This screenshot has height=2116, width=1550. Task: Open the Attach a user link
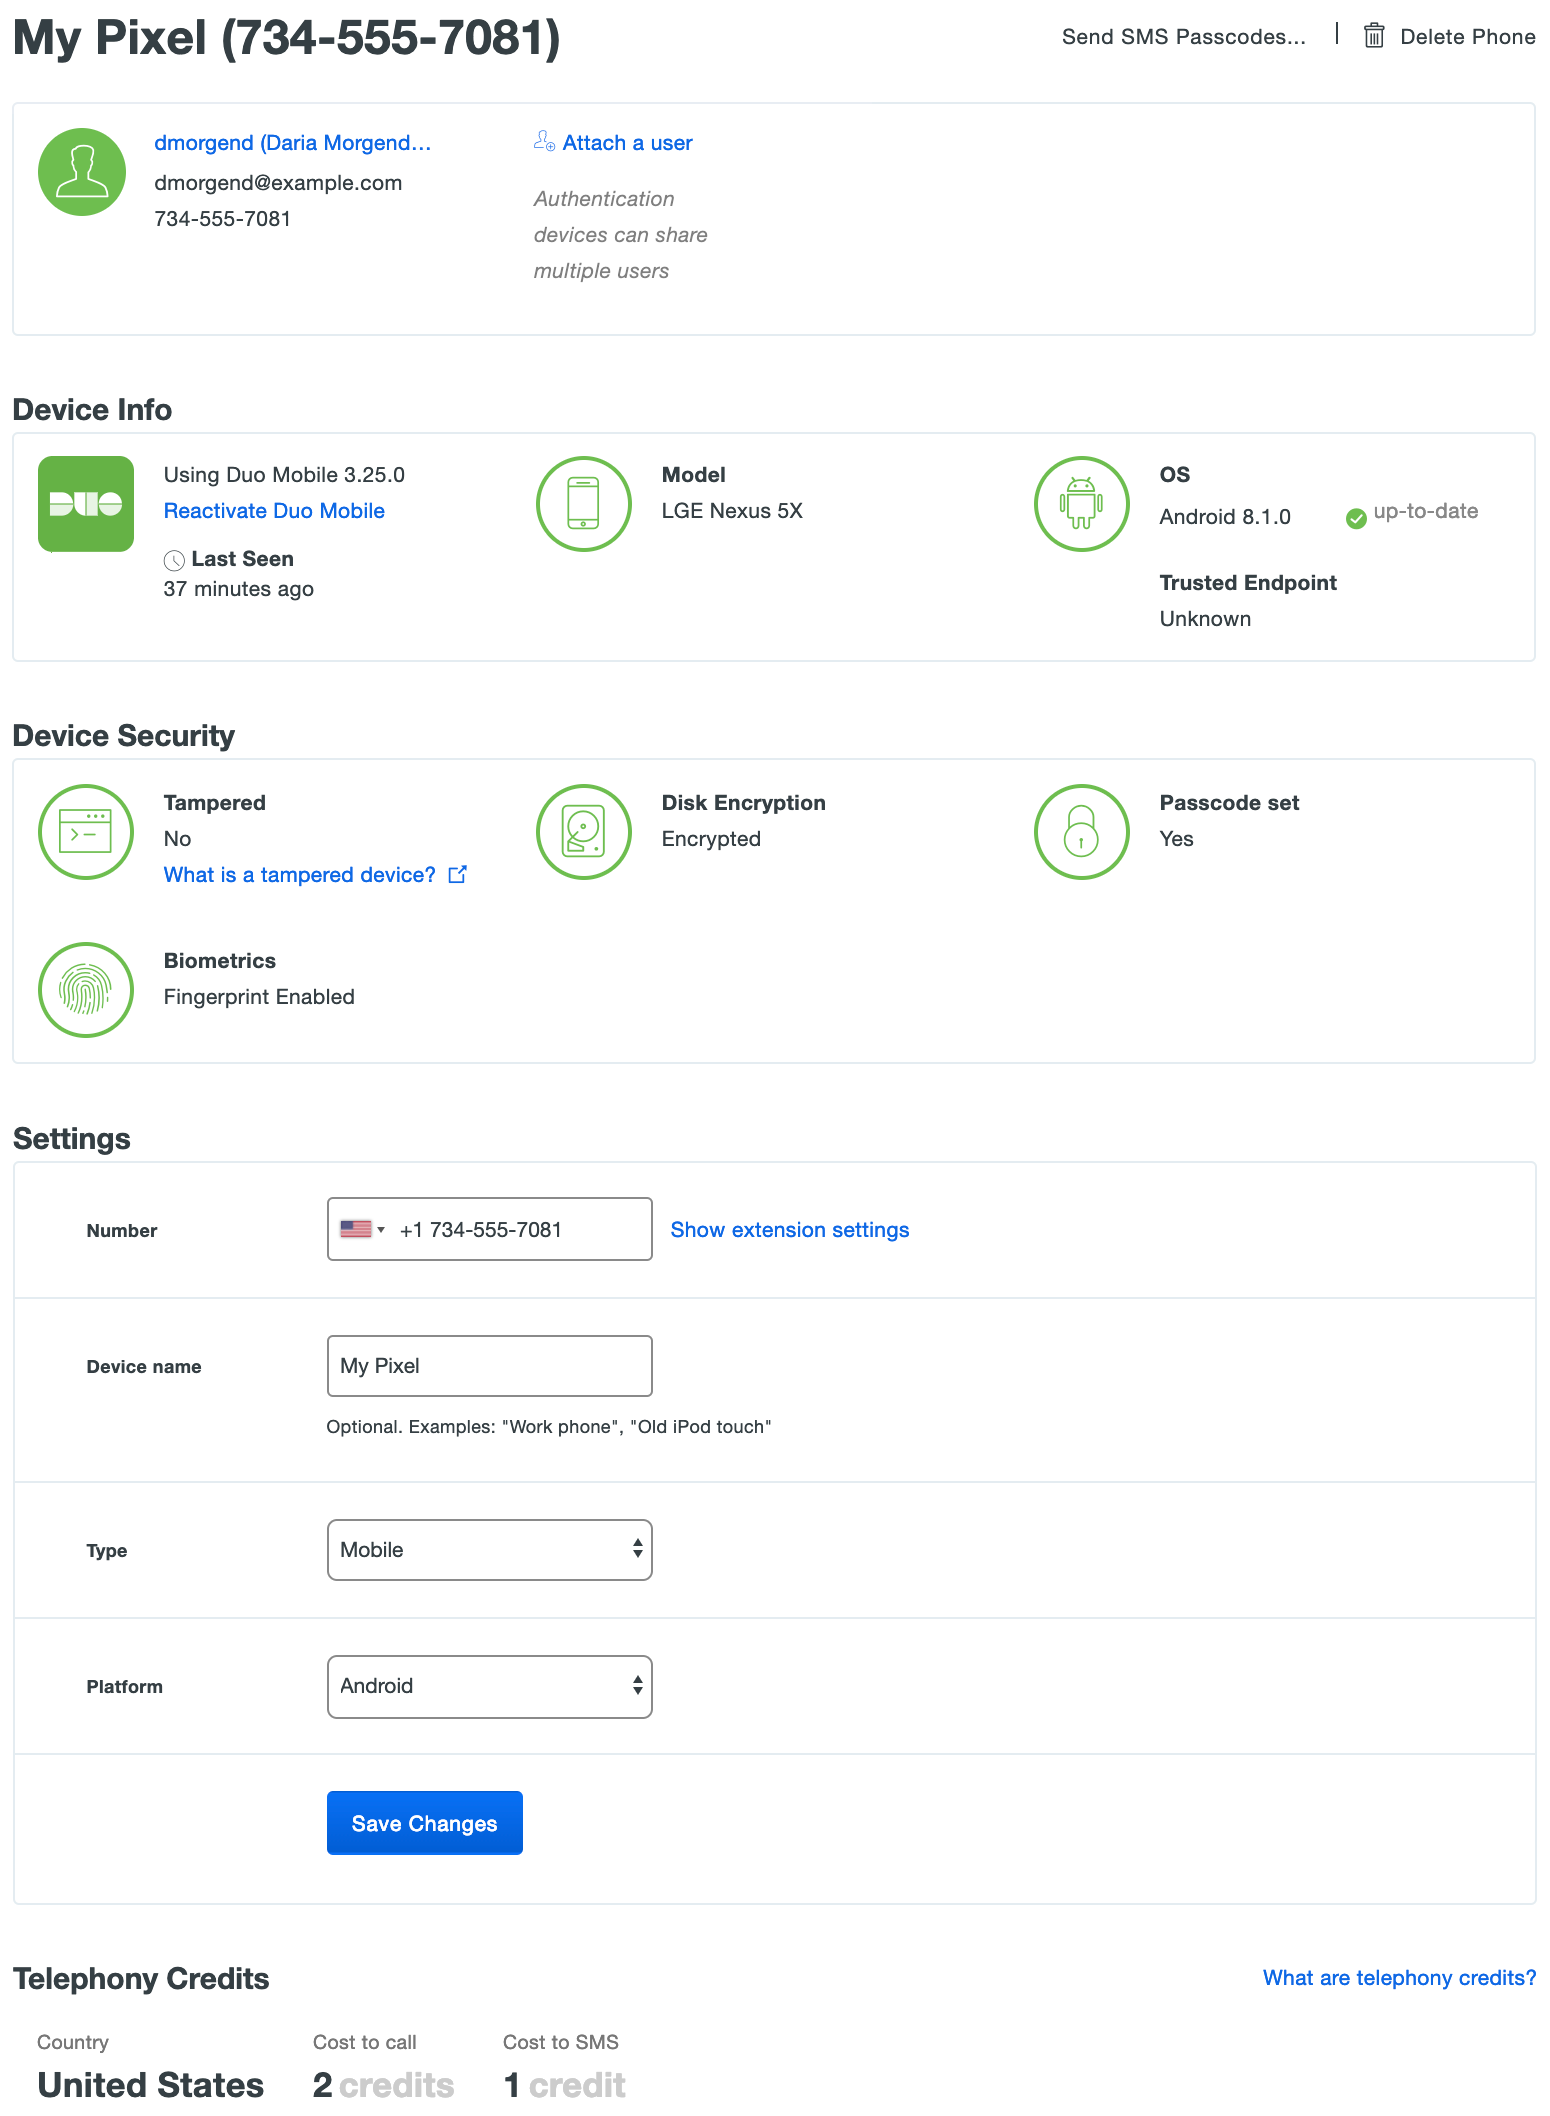tap(626, 143)
